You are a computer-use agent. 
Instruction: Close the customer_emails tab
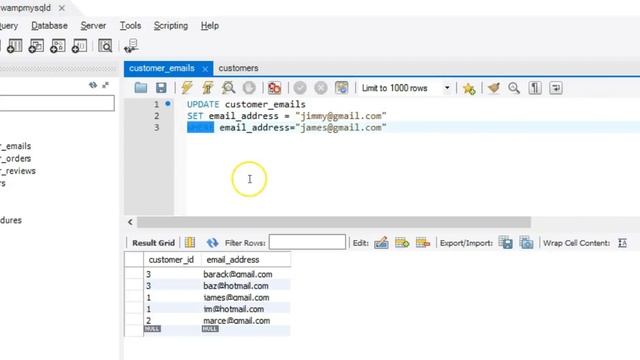pos(205,69)
